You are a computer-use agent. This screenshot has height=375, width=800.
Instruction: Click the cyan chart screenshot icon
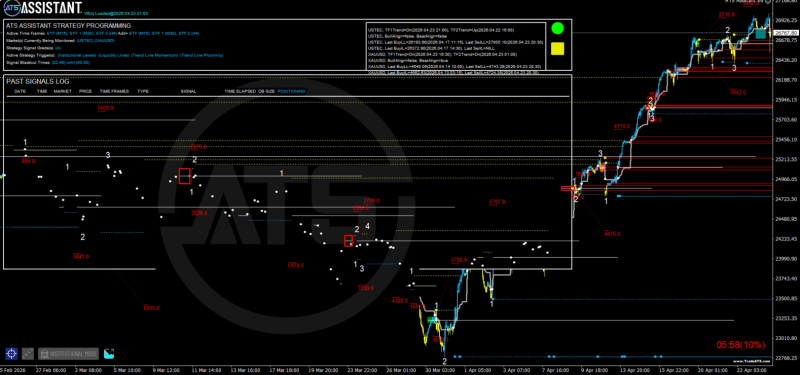(x=109, y=353)
